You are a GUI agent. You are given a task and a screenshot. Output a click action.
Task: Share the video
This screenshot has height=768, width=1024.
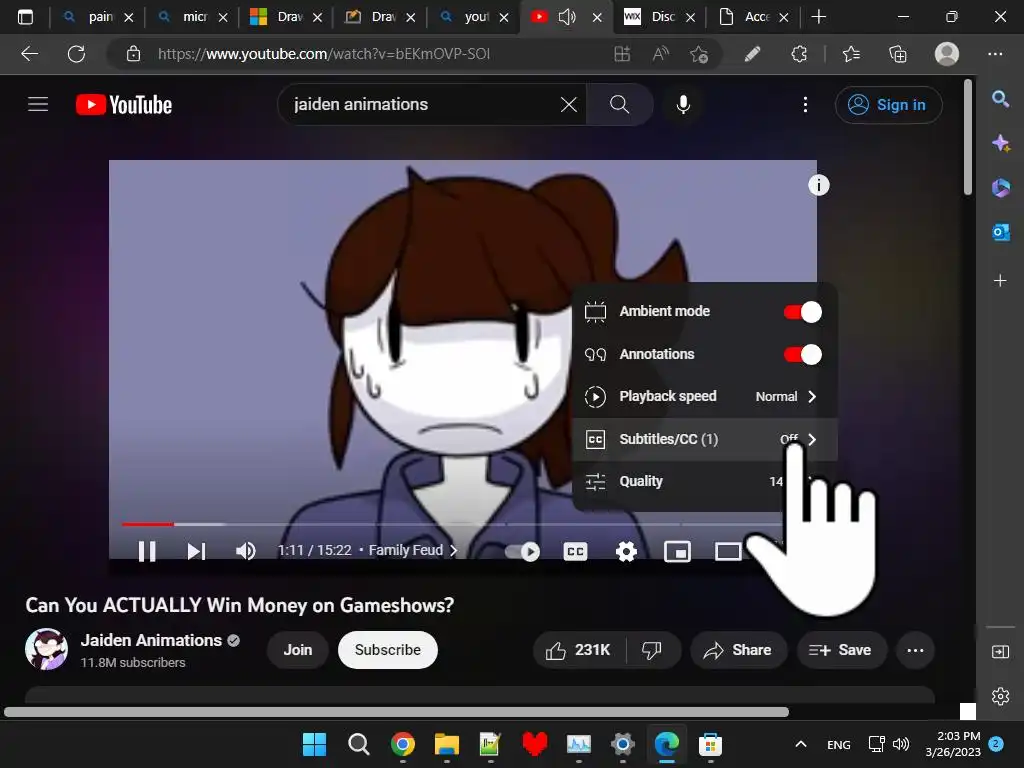(738, 650)
